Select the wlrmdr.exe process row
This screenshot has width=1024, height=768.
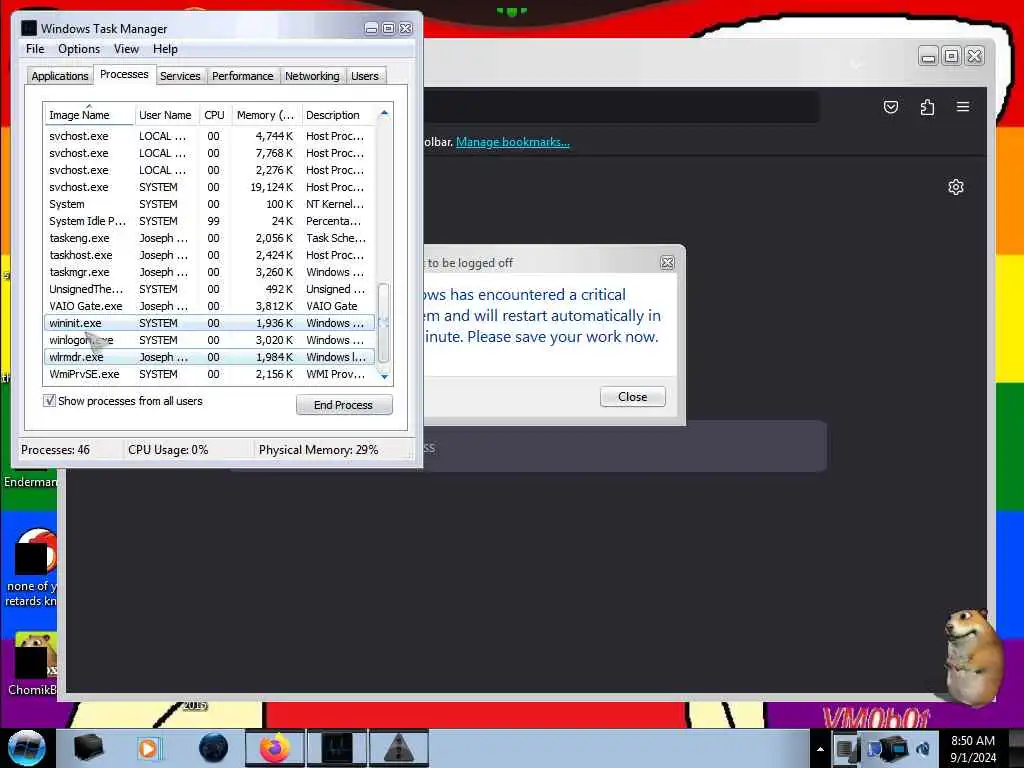pyautogui.click(x=210, y=357)
